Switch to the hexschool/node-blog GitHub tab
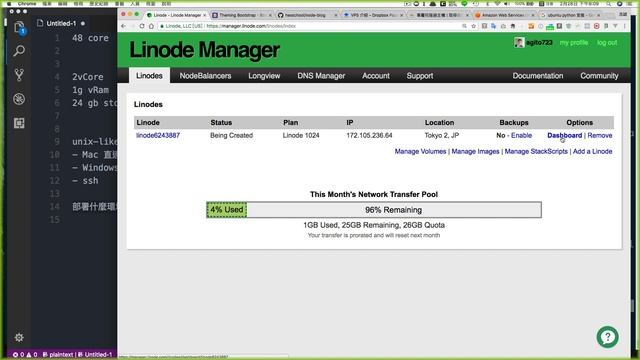This screenshot has width=640, height=360. coord(306,15)
